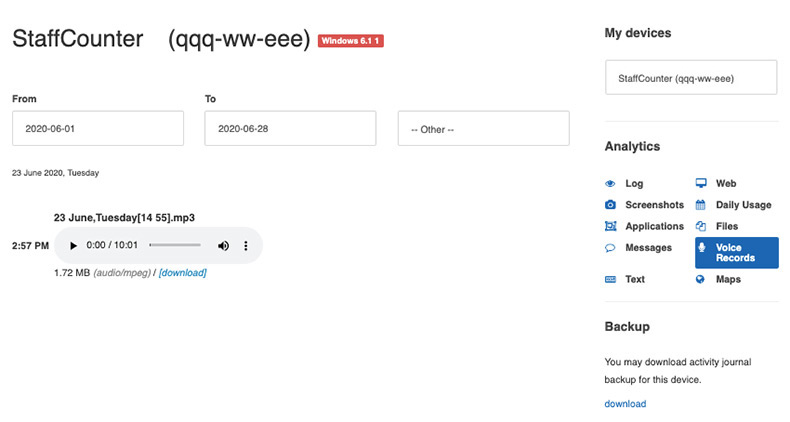Image resolution: width=790 pixels, height=422 pixels.
Task: Click the 23 June 2020, Tuesday date heading
Action: coord(55,173)
